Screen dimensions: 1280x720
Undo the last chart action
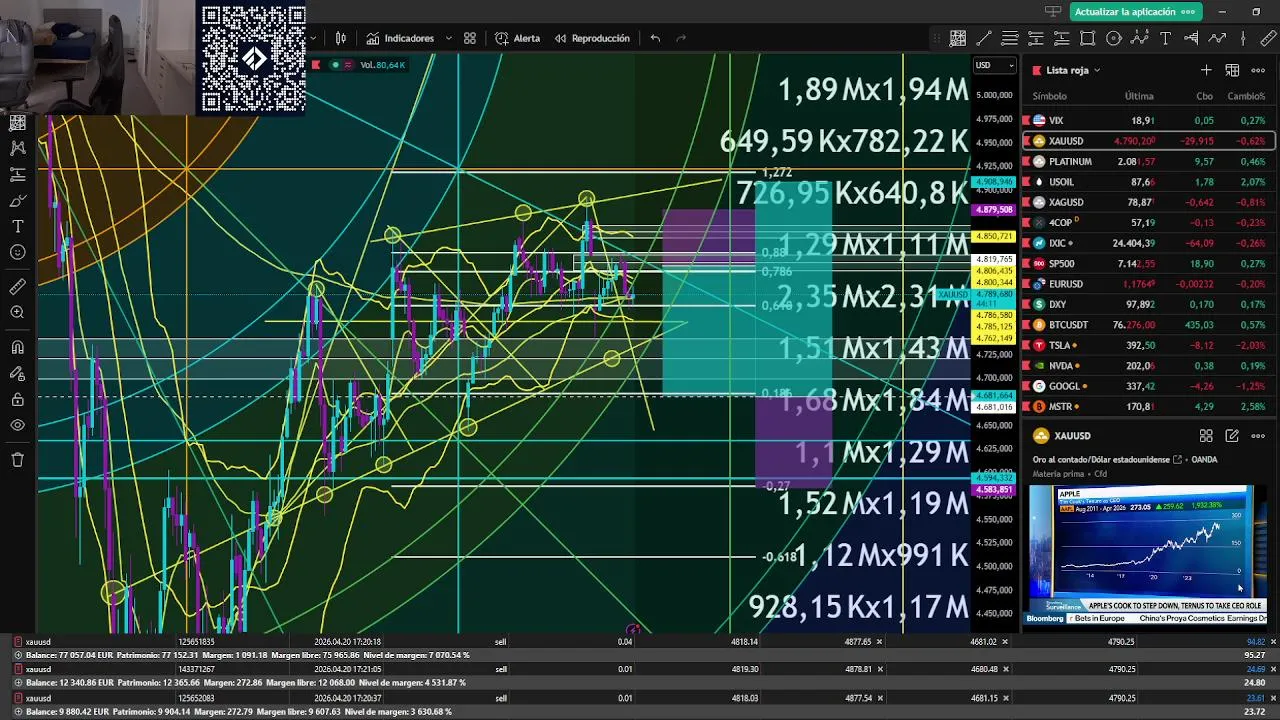click(655, 38)
